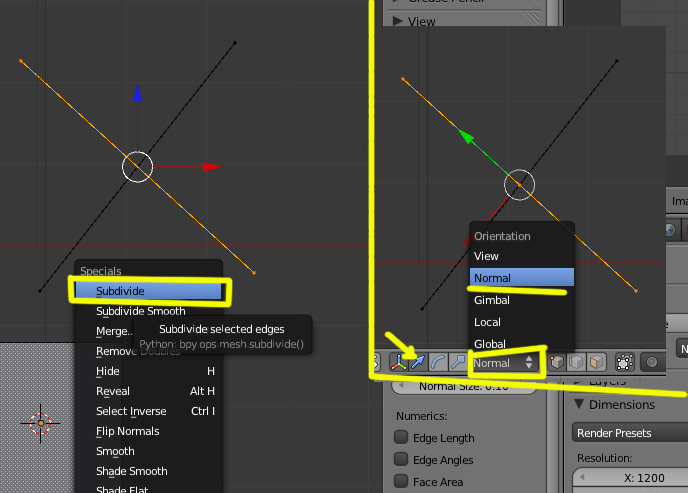Screen dimensions: 688x493
Task: Enable the Edge Angles checkbox
Action: (401, 459)
